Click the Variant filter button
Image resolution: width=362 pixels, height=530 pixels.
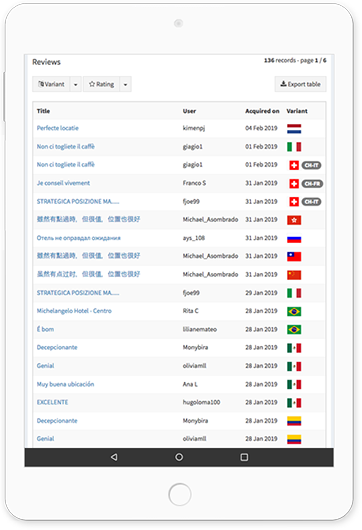point(51,85)
